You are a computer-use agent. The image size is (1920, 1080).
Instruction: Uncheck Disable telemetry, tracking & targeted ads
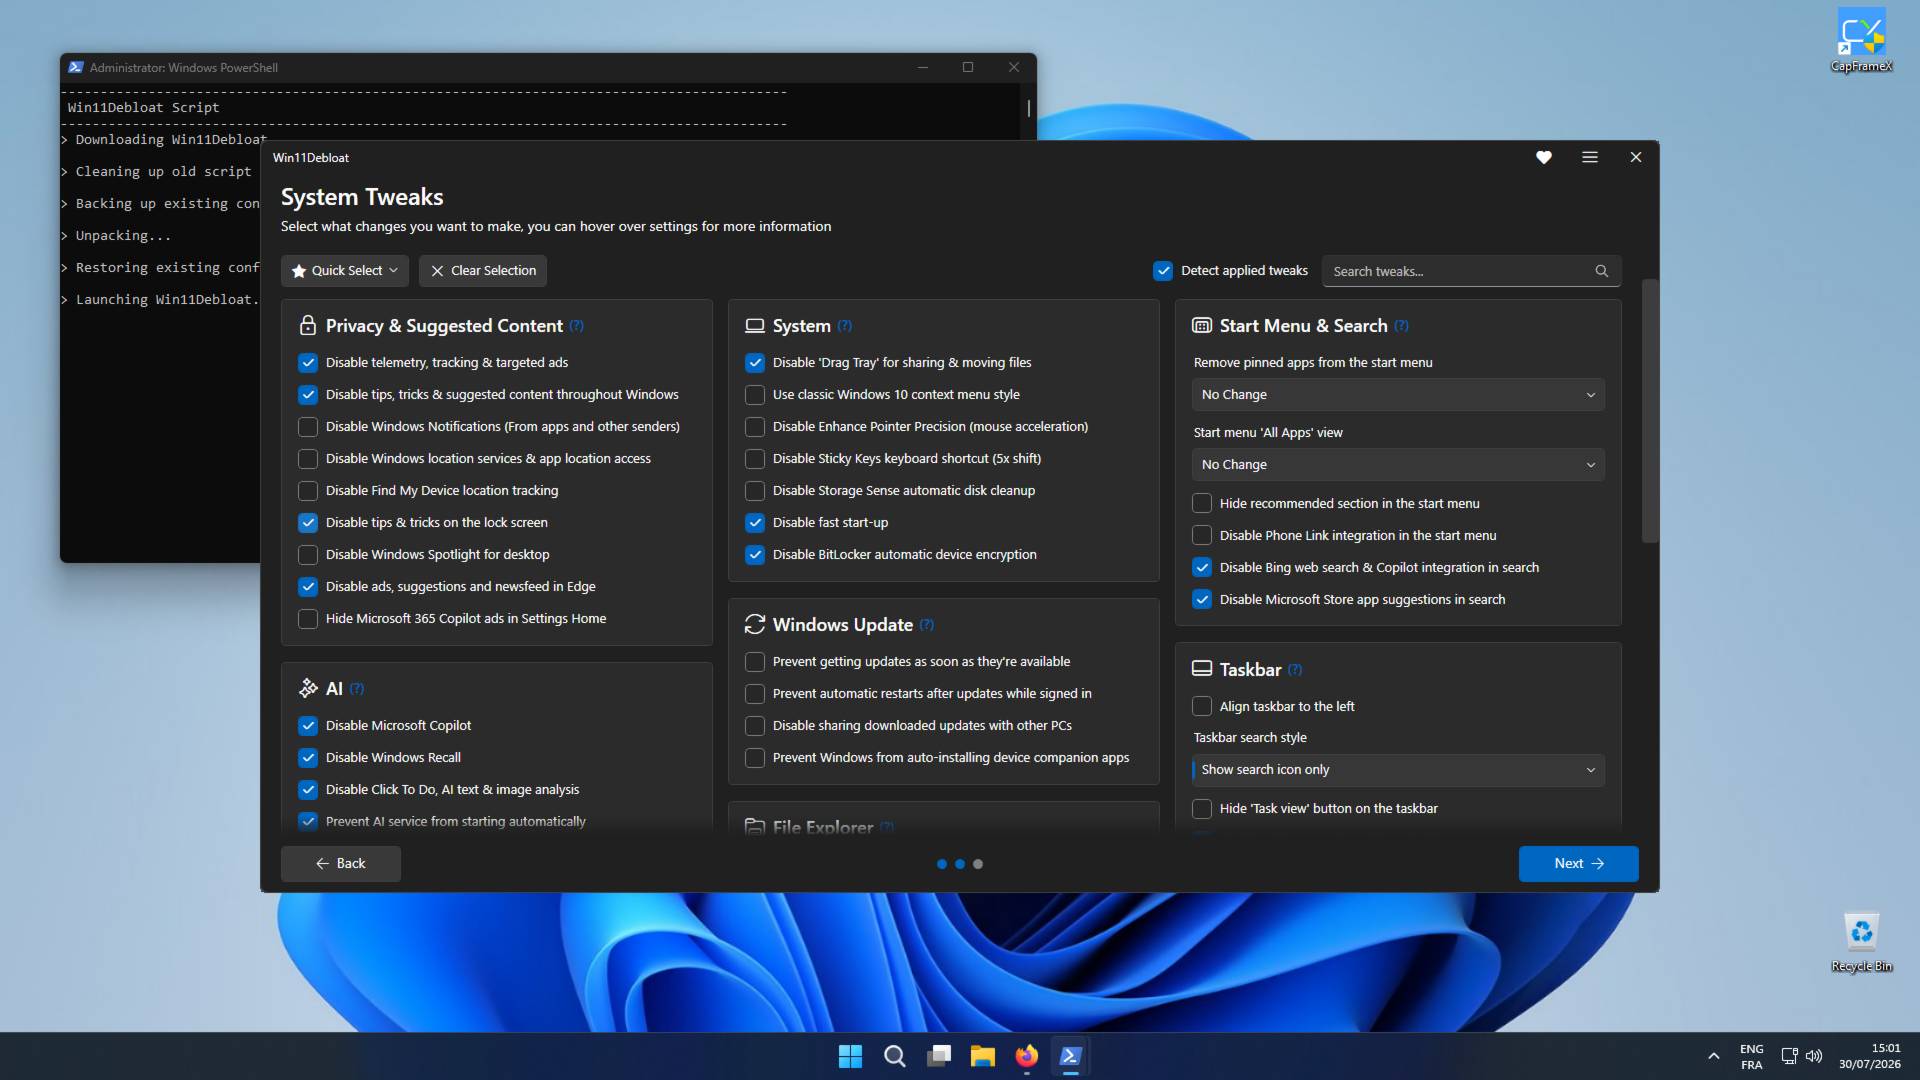click(308, 363)
